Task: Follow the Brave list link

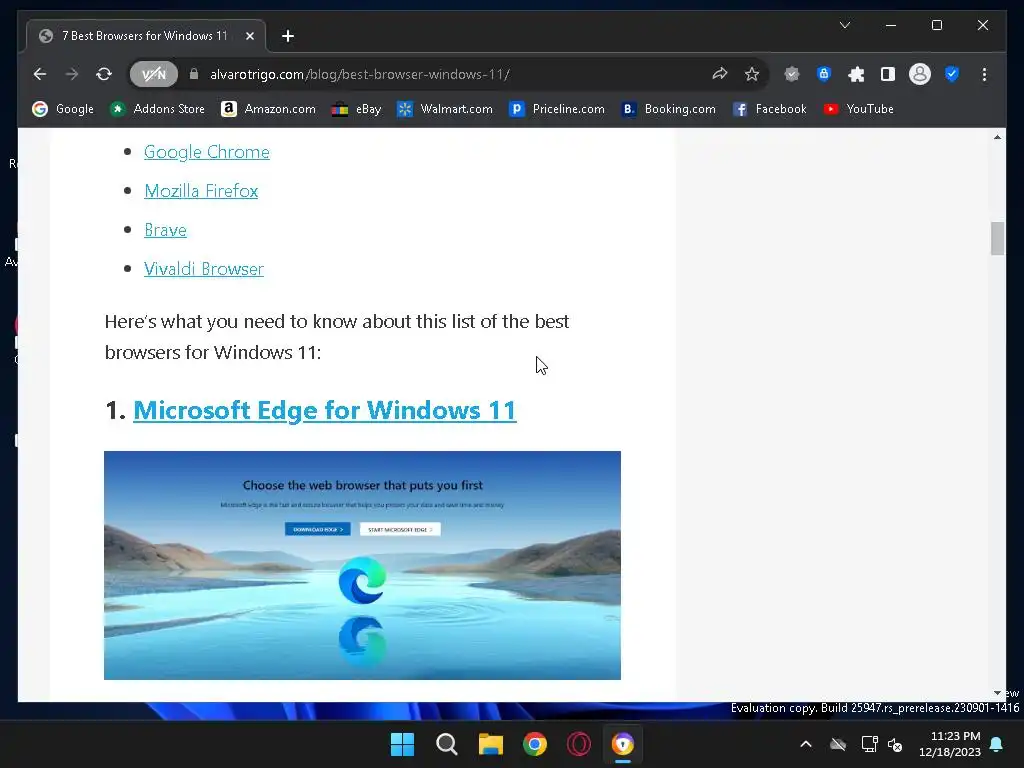Action: (165, 230)
